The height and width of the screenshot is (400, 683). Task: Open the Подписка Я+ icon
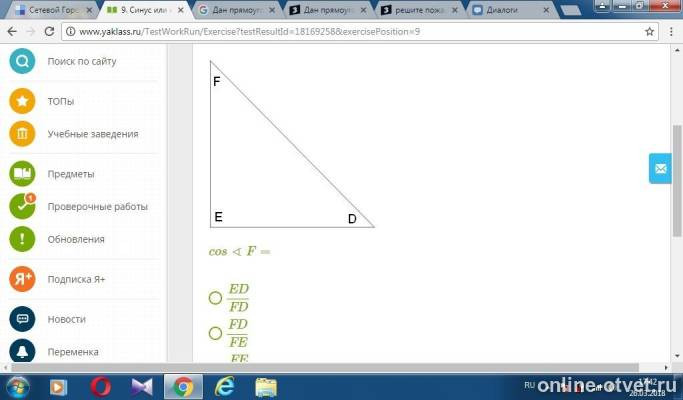pos(22,279)
